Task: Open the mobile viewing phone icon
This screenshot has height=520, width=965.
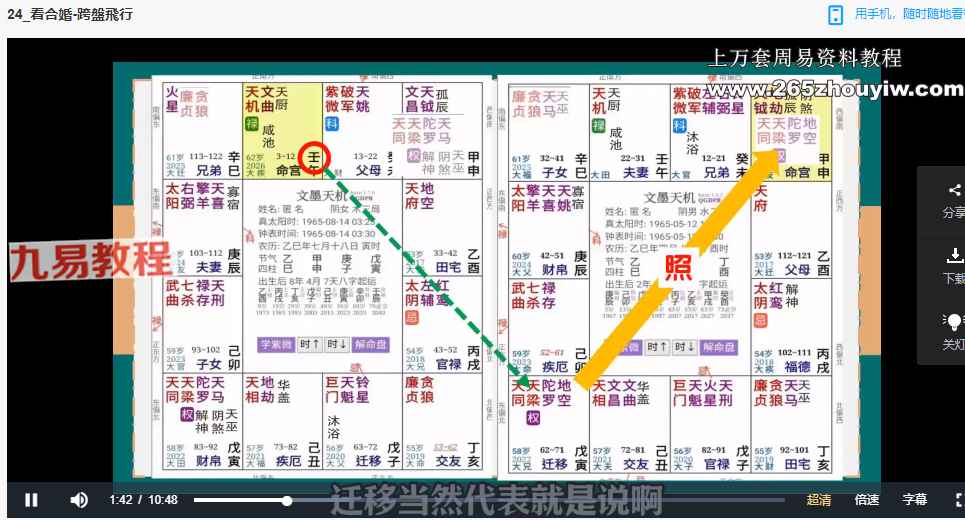Action: pos(835,14)
